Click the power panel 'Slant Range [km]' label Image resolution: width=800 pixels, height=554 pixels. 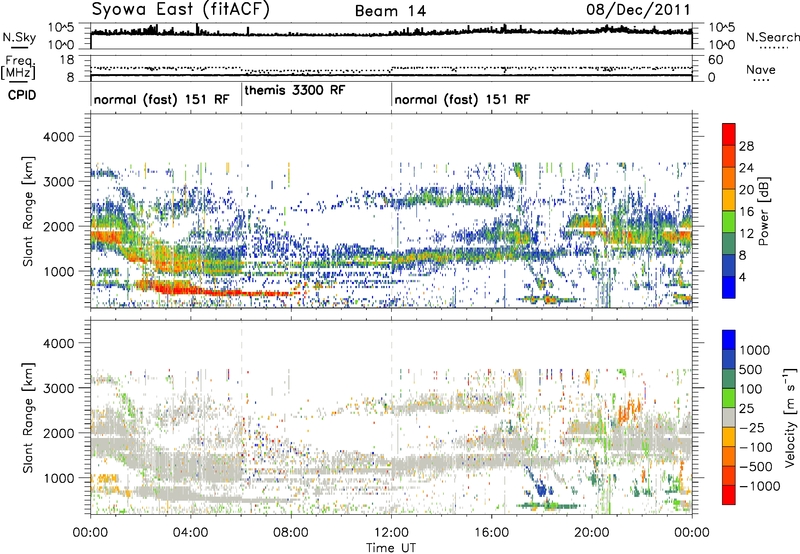tap(28, 211)
